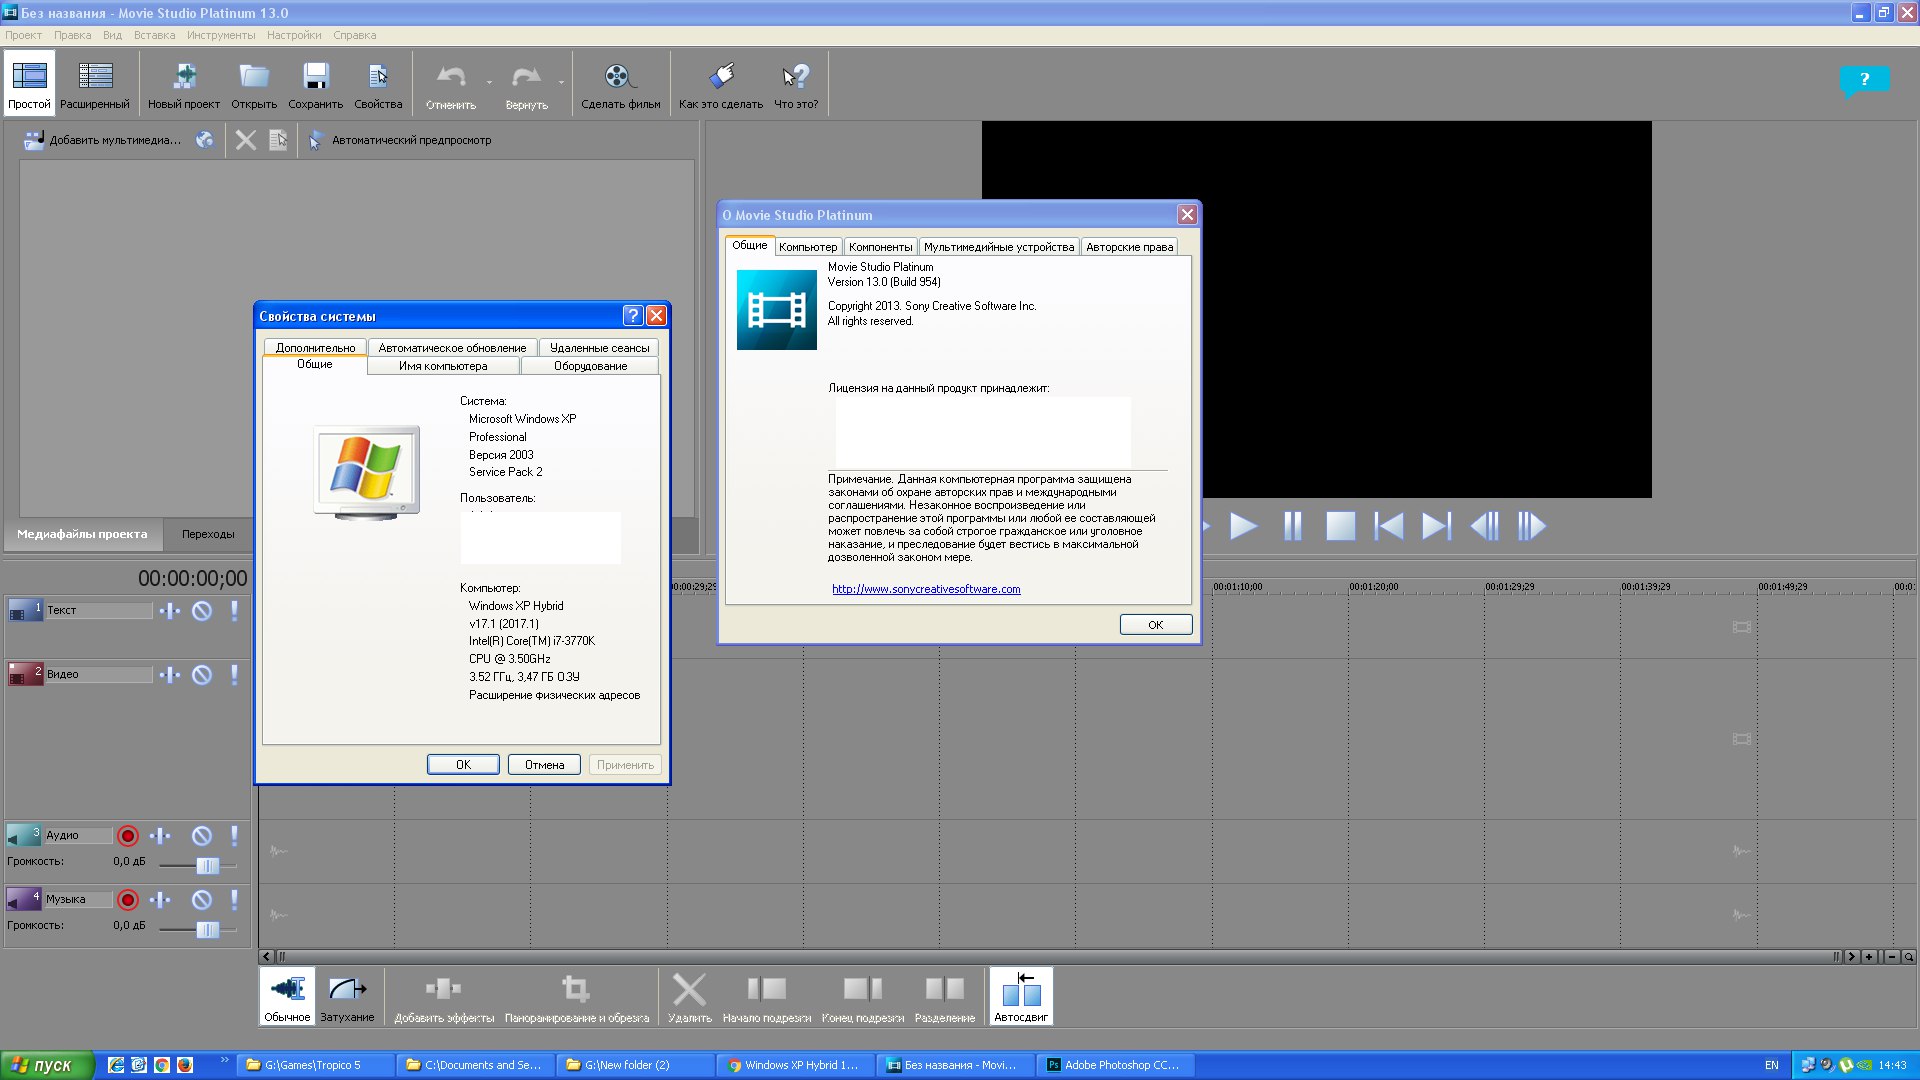Solo the Музыка track

point(234,900)
